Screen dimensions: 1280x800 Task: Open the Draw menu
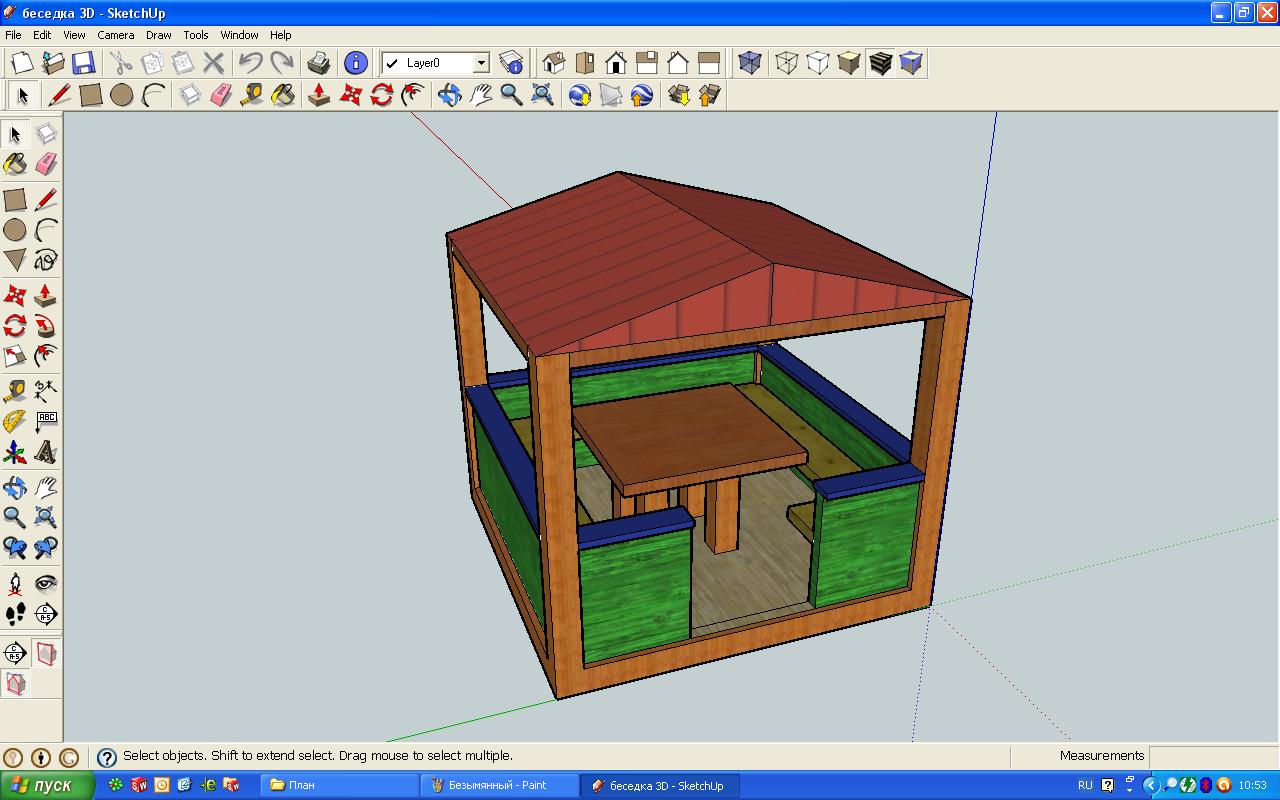pos(159,35)
